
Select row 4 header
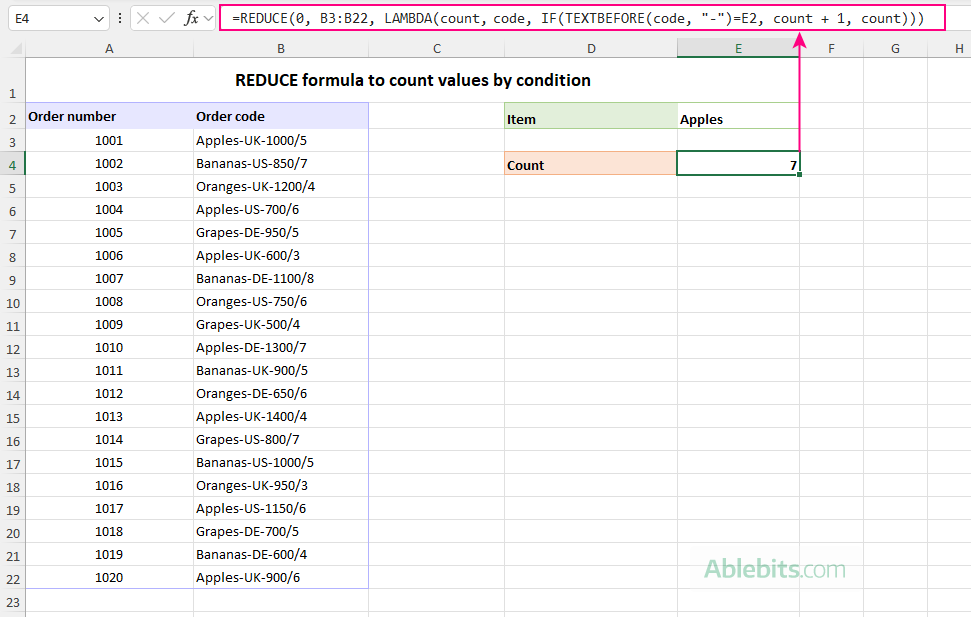(x=12, y=165)
